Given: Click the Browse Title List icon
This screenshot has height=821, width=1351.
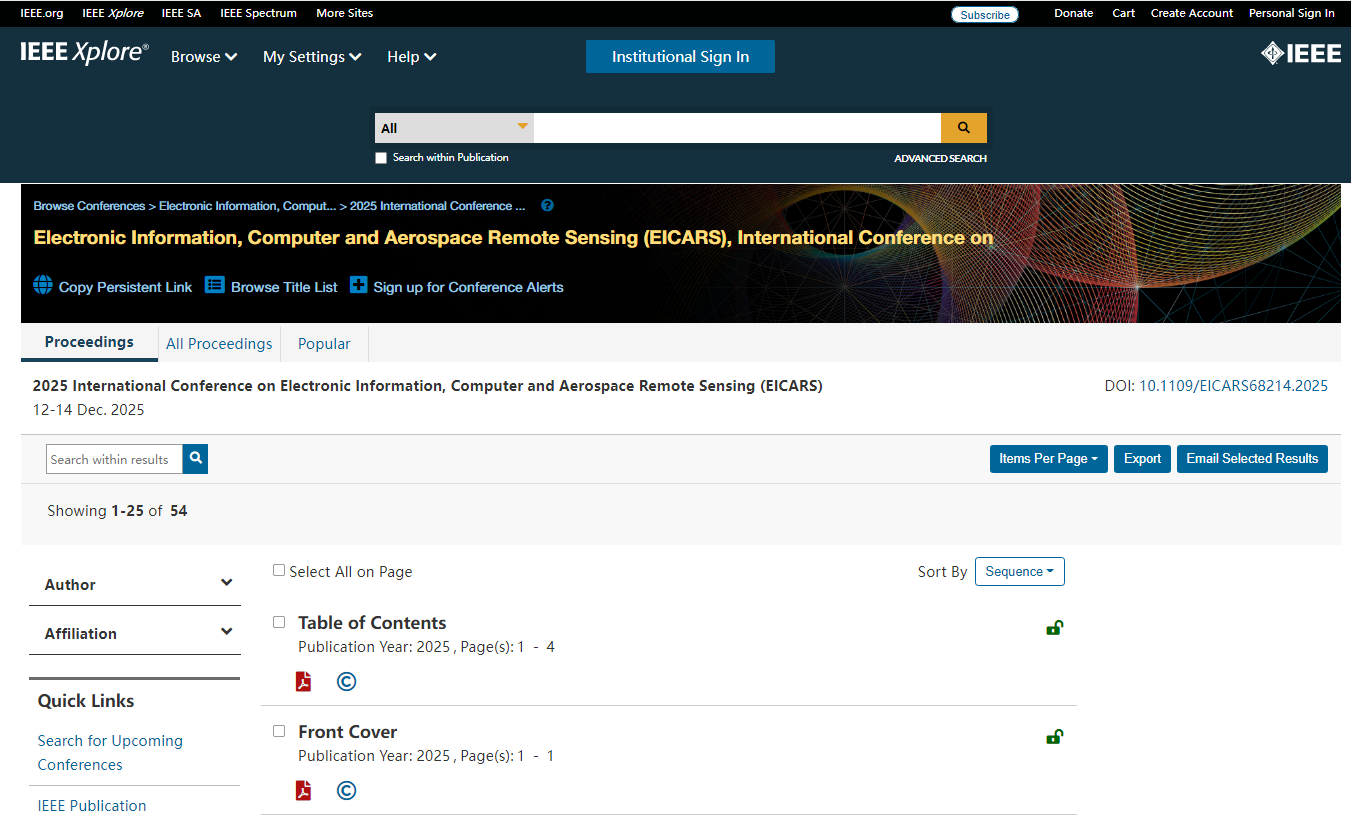Looking at the screenshot, I should [215, 285].
